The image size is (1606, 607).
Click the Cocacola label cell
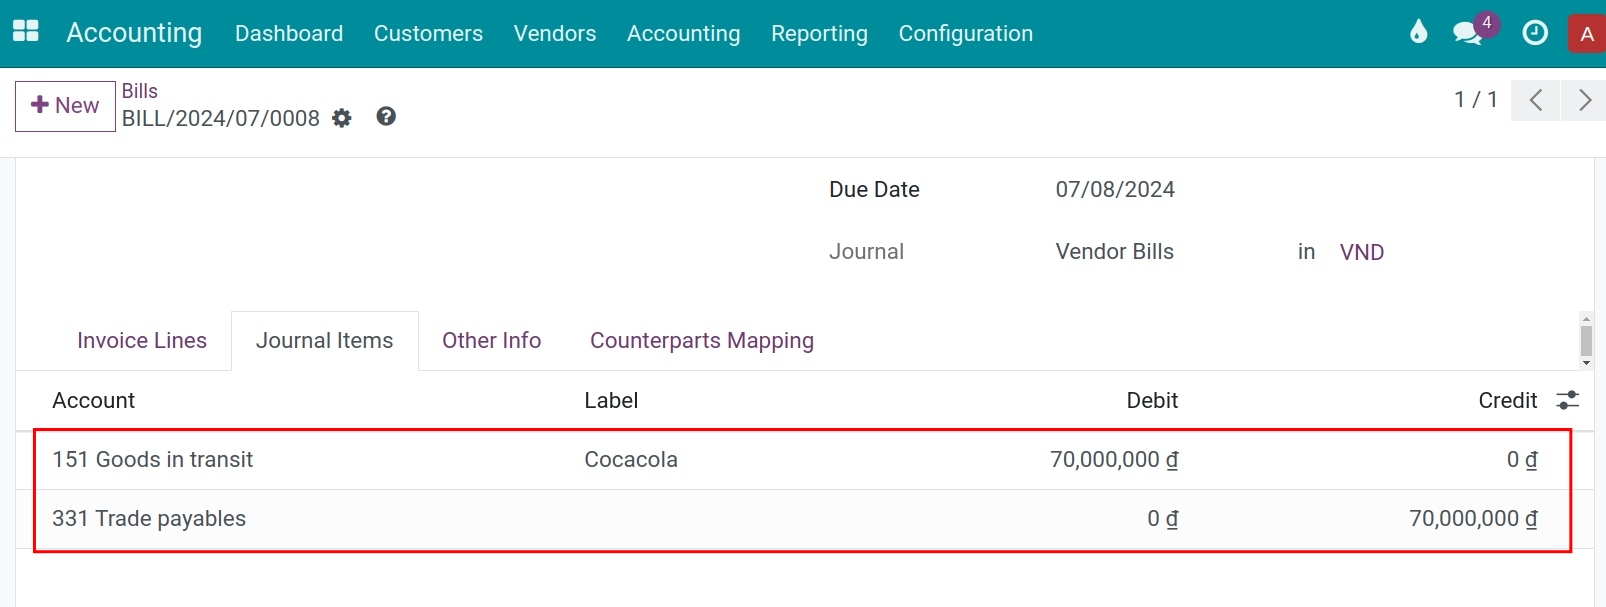[x=631, y=460]
